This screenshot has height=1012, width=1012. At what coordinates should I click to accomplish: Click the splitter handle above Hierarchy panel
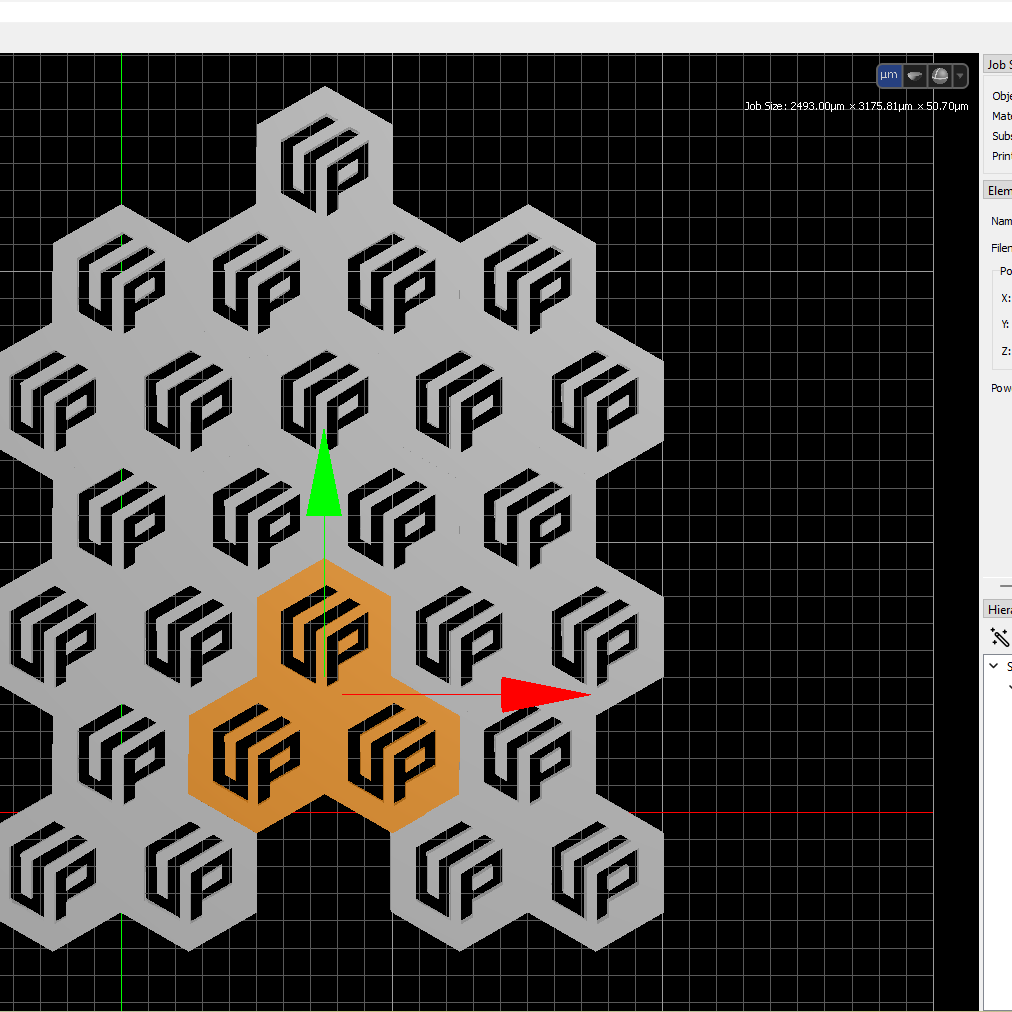(x=998, y=587)
